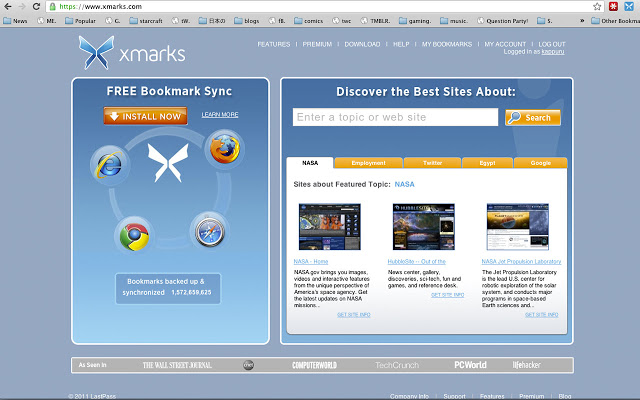Click the NASA - Home link

coord(311,262)
